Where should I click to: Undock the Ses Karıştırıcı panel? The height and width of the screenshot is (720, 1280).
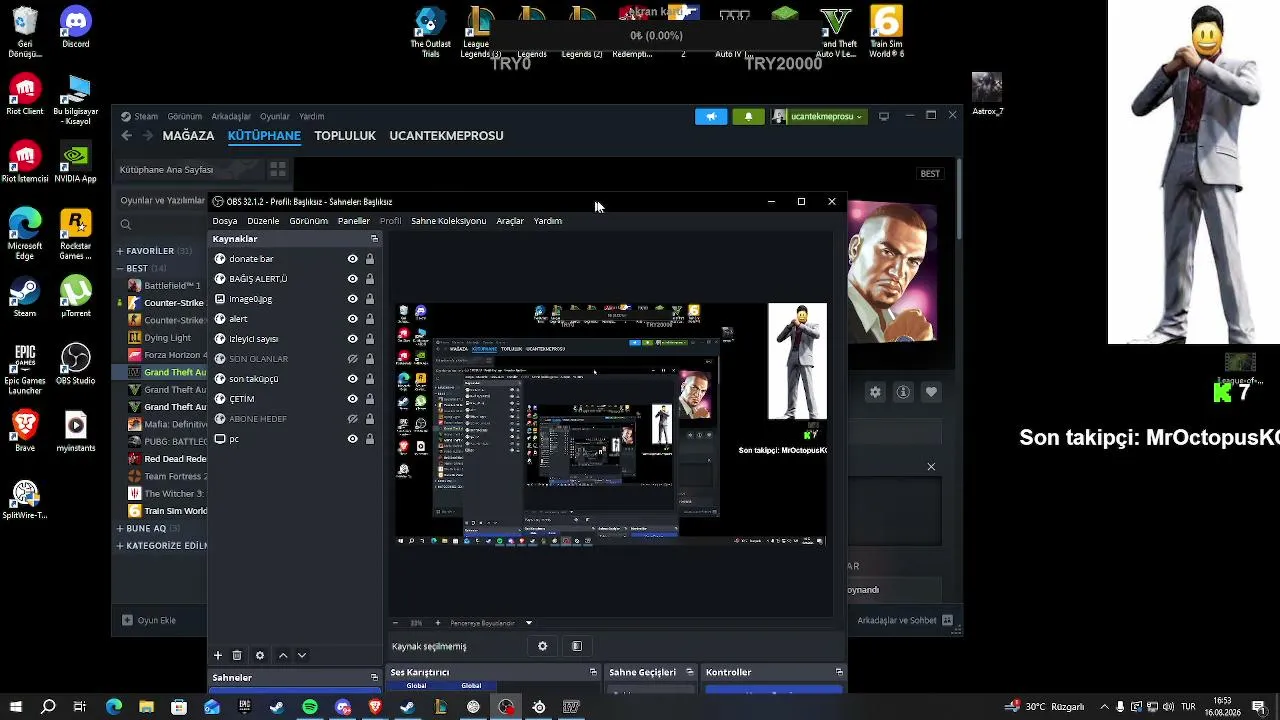coord(593,672)
